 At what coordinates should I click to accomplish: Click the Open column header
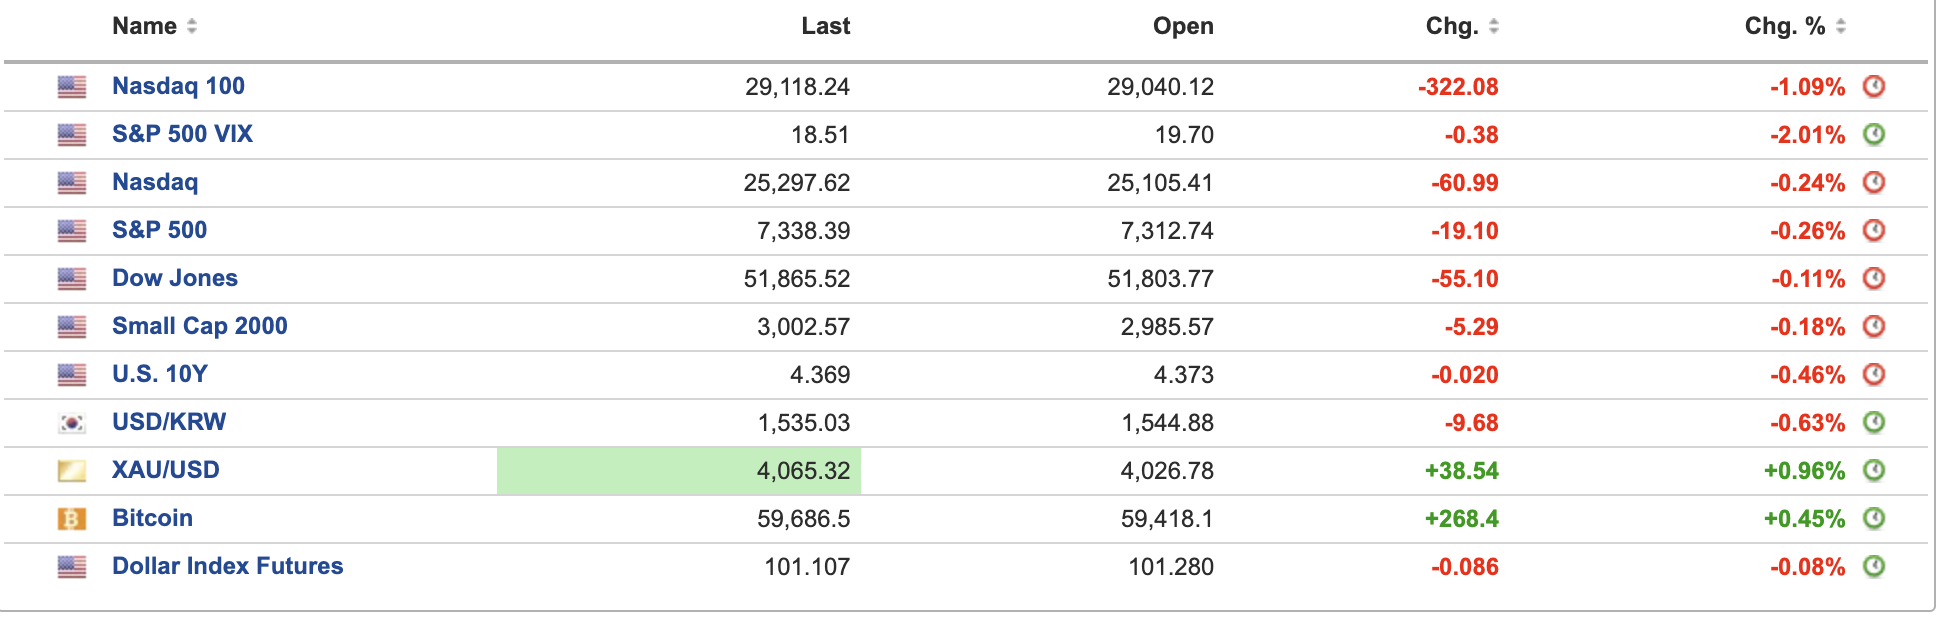pos(1183,26)
